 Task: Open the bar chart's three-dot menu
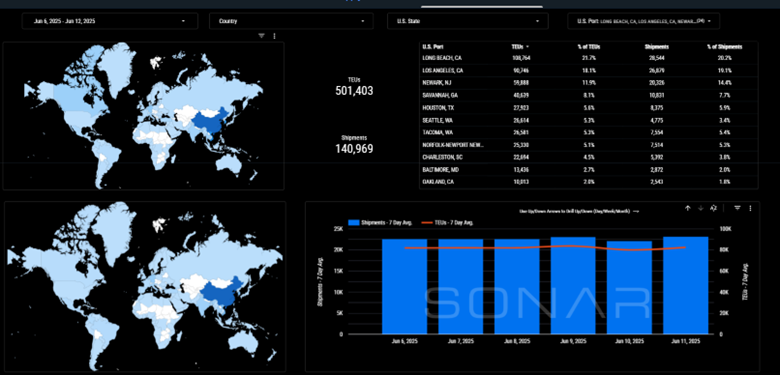[750, 208]
